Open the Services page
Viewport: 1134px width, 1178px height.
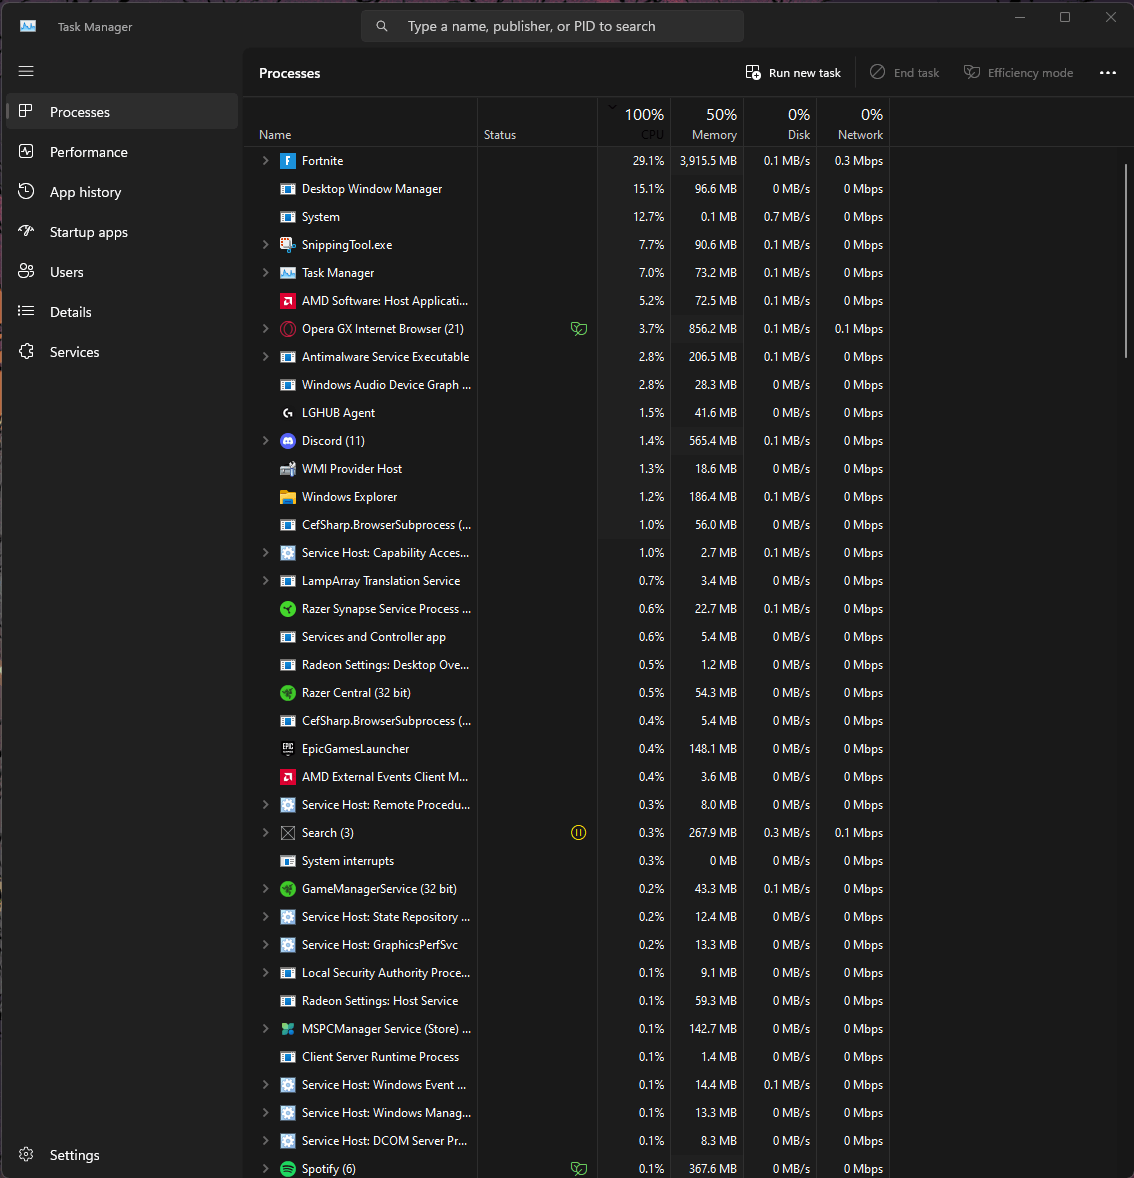tap(122, 352)
